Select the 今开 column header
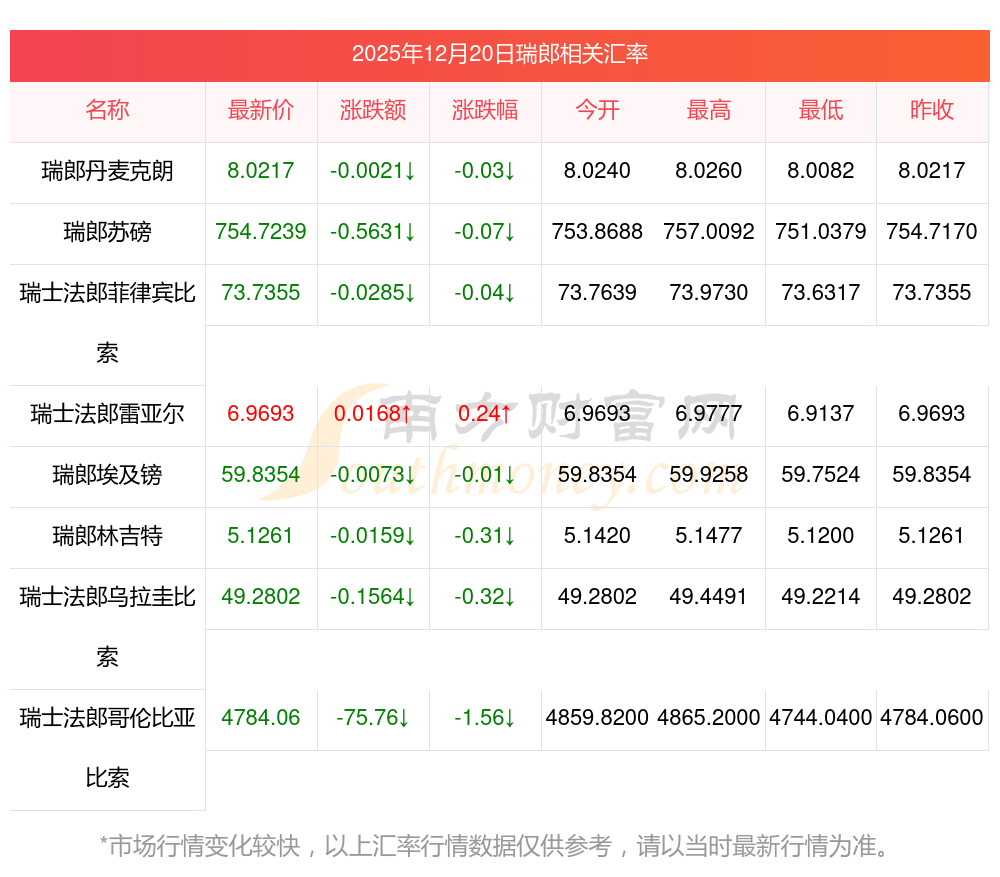Viewport: 1000px width, 877px height. 597,110
